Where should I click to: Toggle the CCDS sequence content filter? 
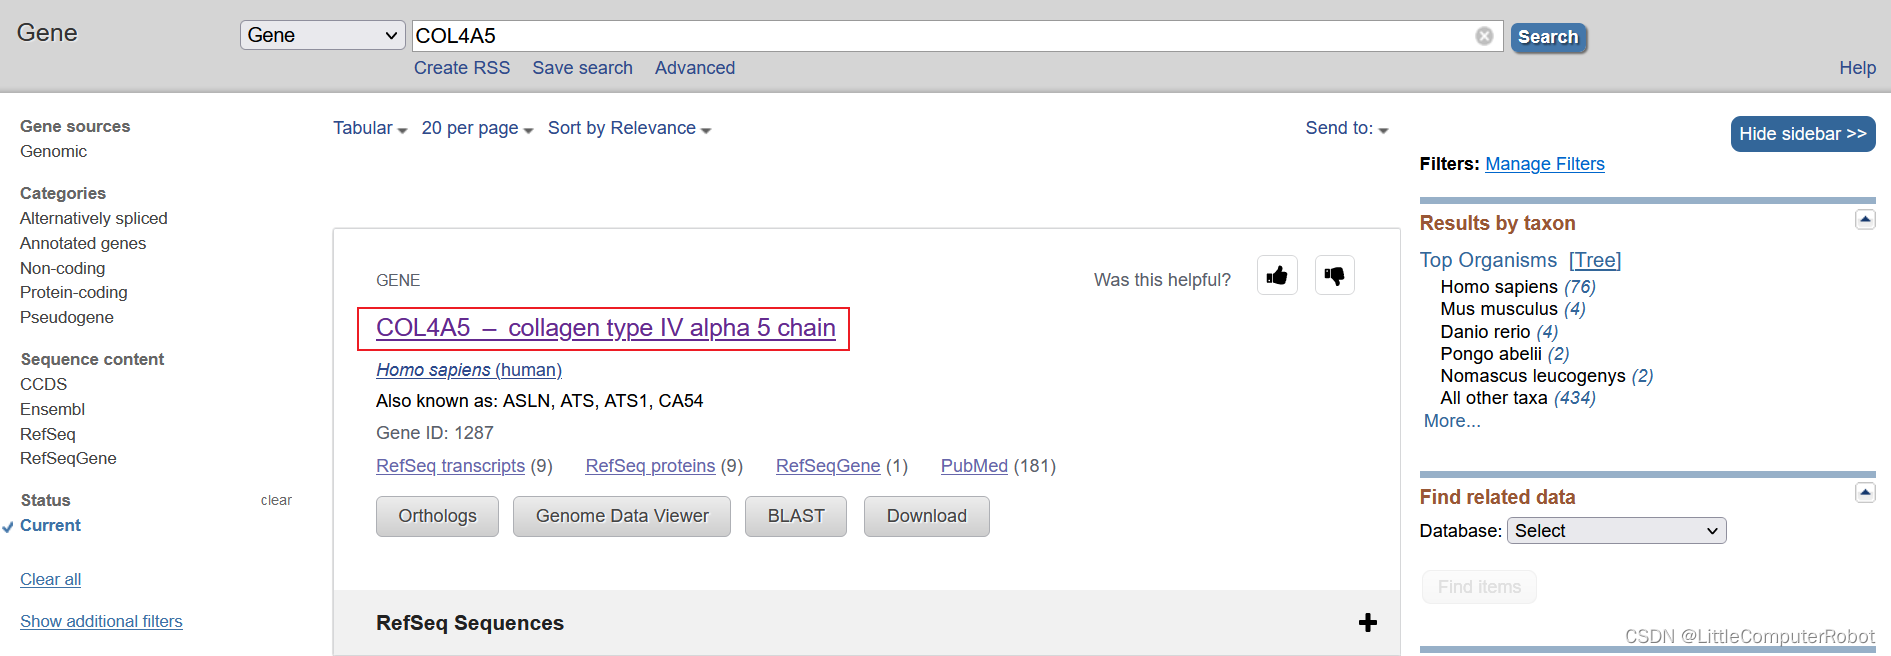click(44, 384)
